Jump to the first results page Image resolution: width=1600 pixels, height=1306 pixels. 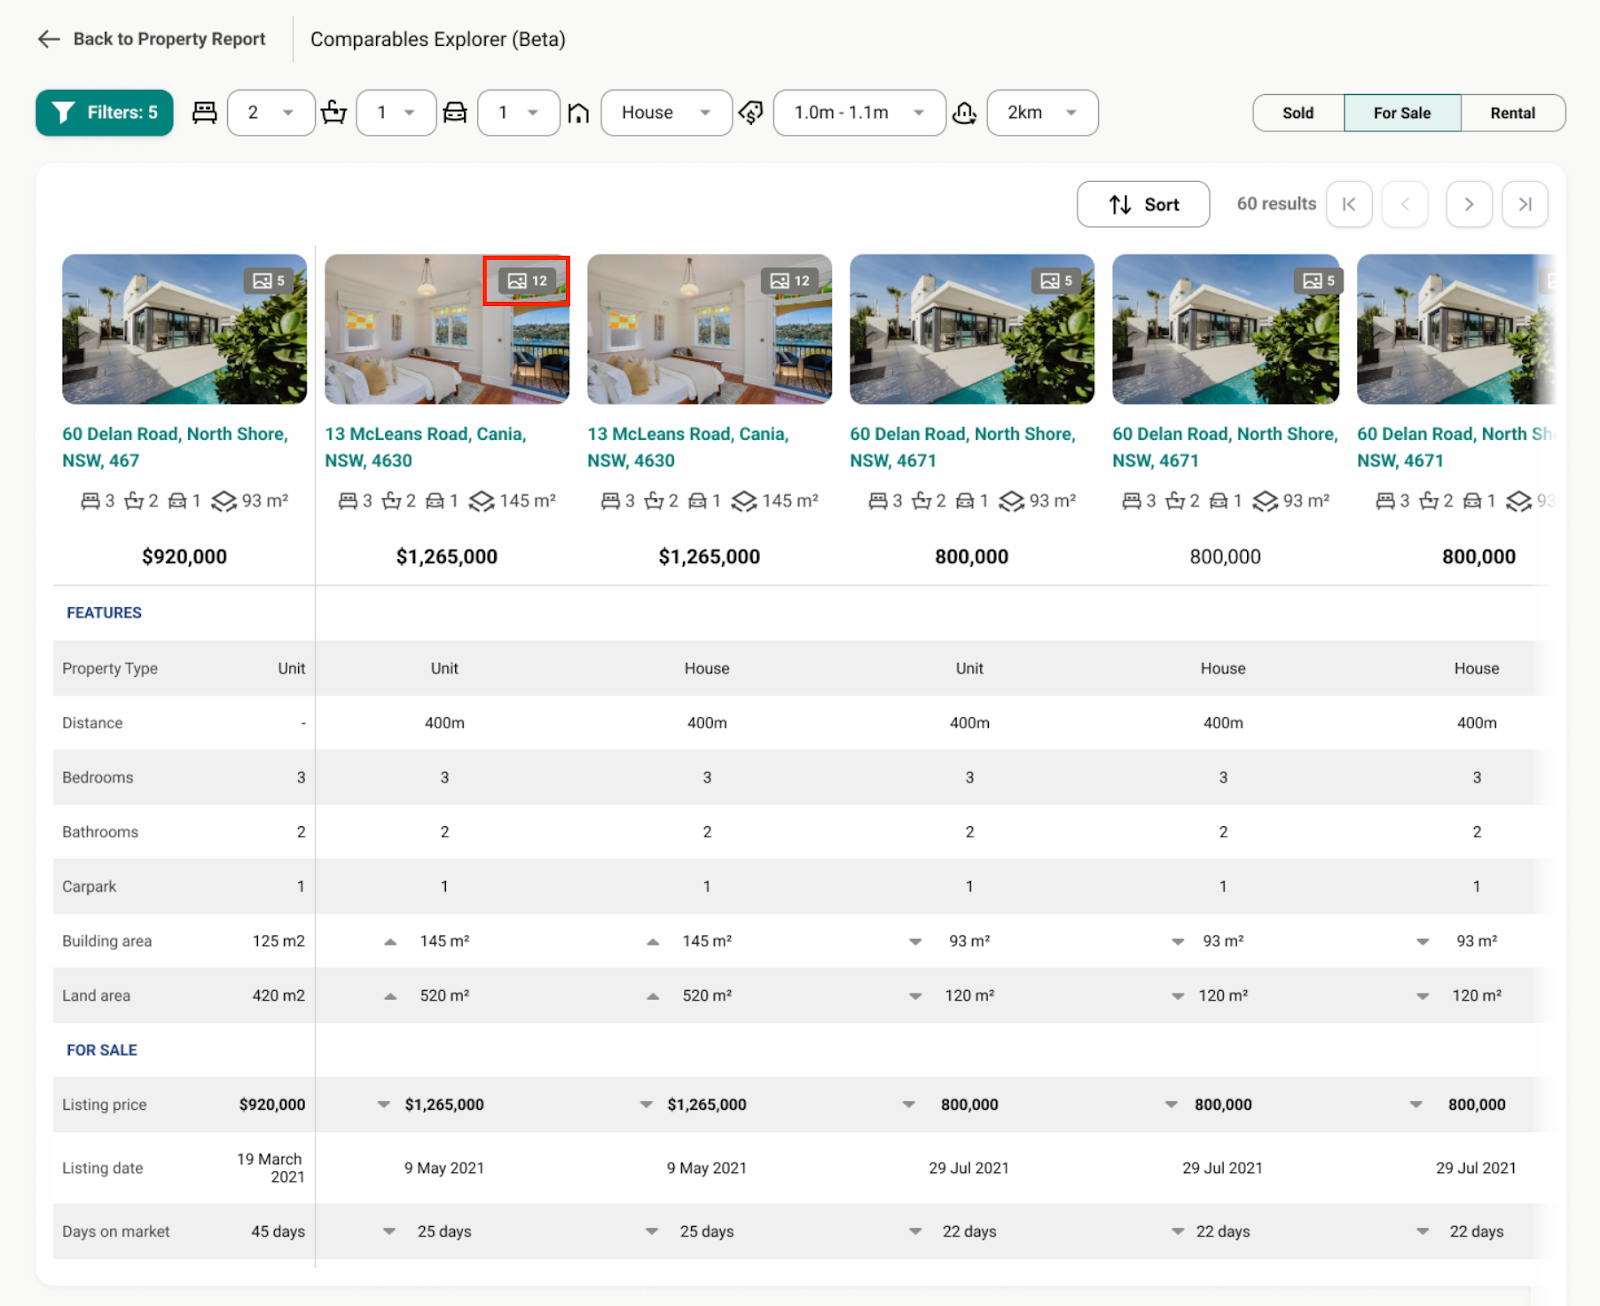tap(1349, 205)
